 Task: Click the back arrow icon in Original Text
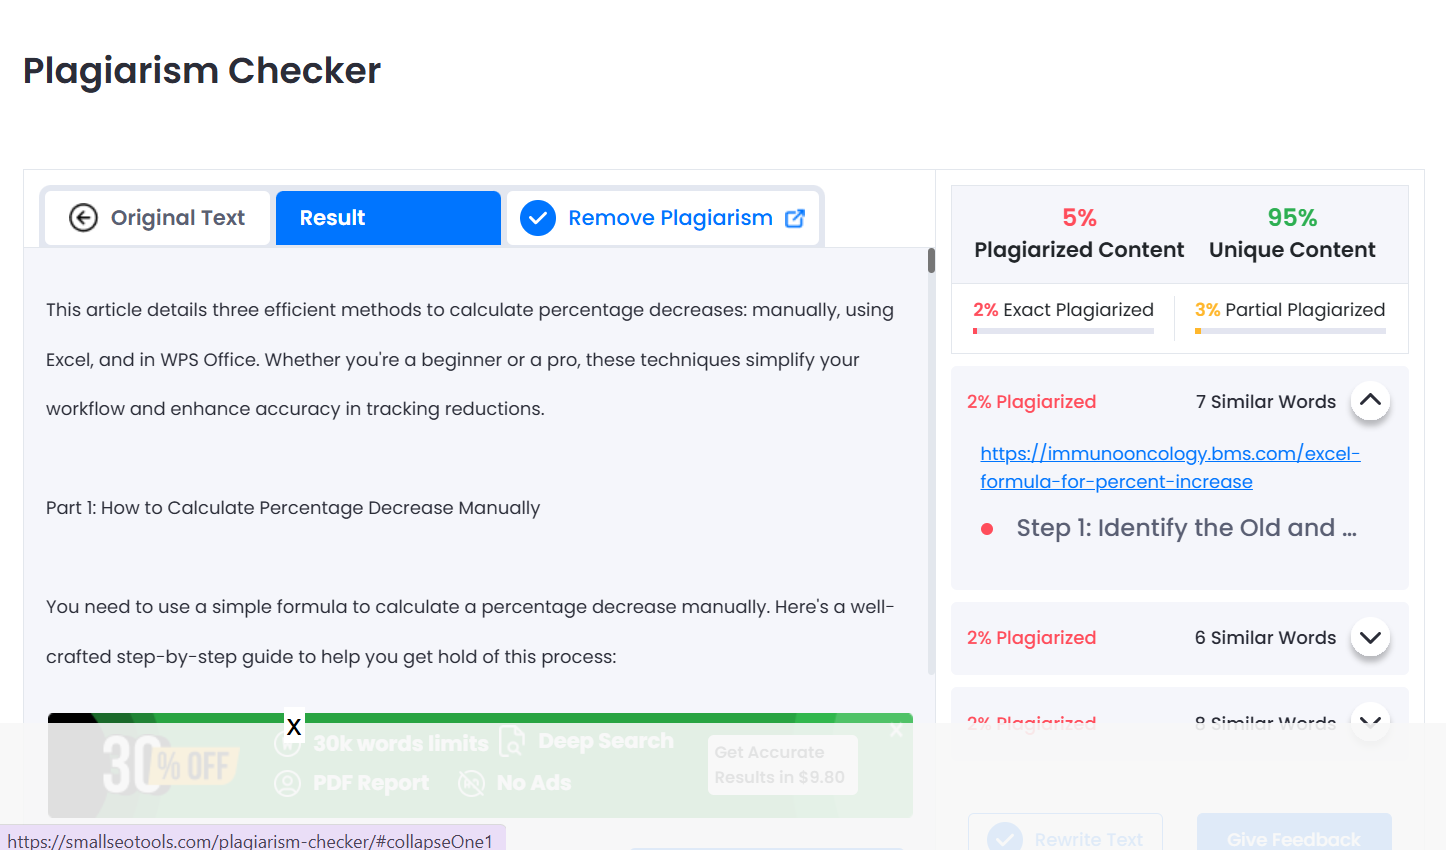pos(83,218)
